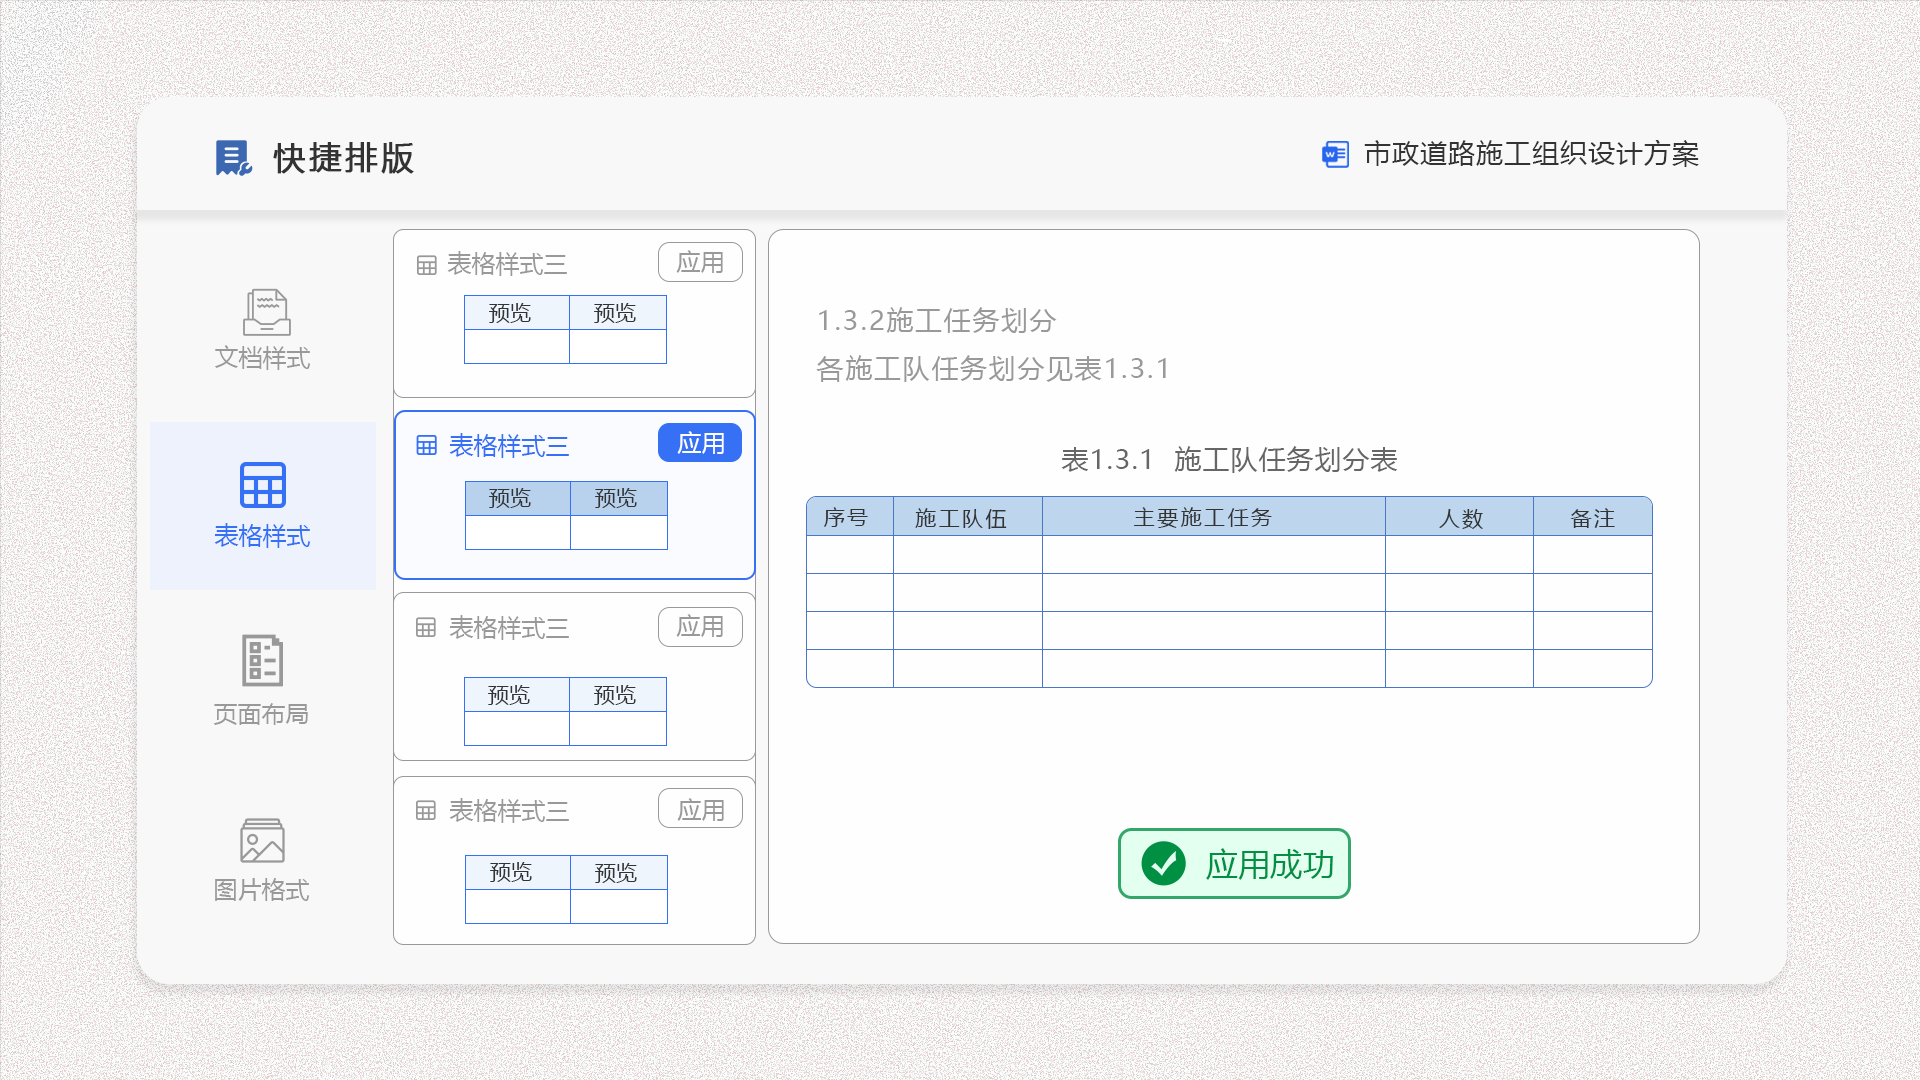Click table icon on selected style card
Image resolution: width=1920 pixels, height=1080 pixels.
point(427,446)
